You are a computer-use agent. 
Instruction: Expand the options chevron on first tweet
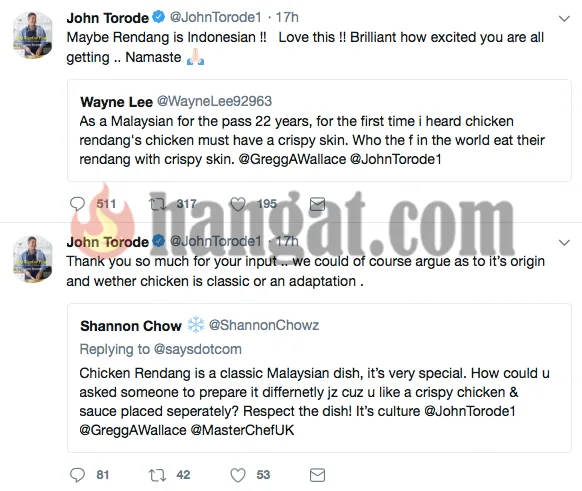coord(564,19)
